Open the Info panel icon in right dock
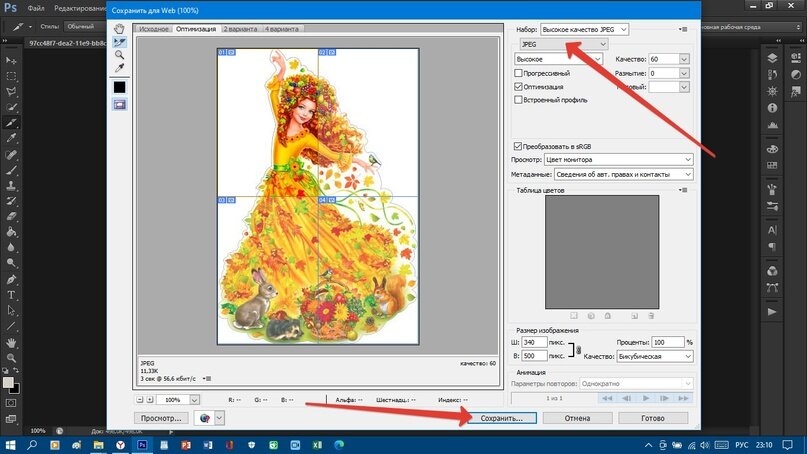The width and height of the screenshot is (807, 454). [772, 108]
